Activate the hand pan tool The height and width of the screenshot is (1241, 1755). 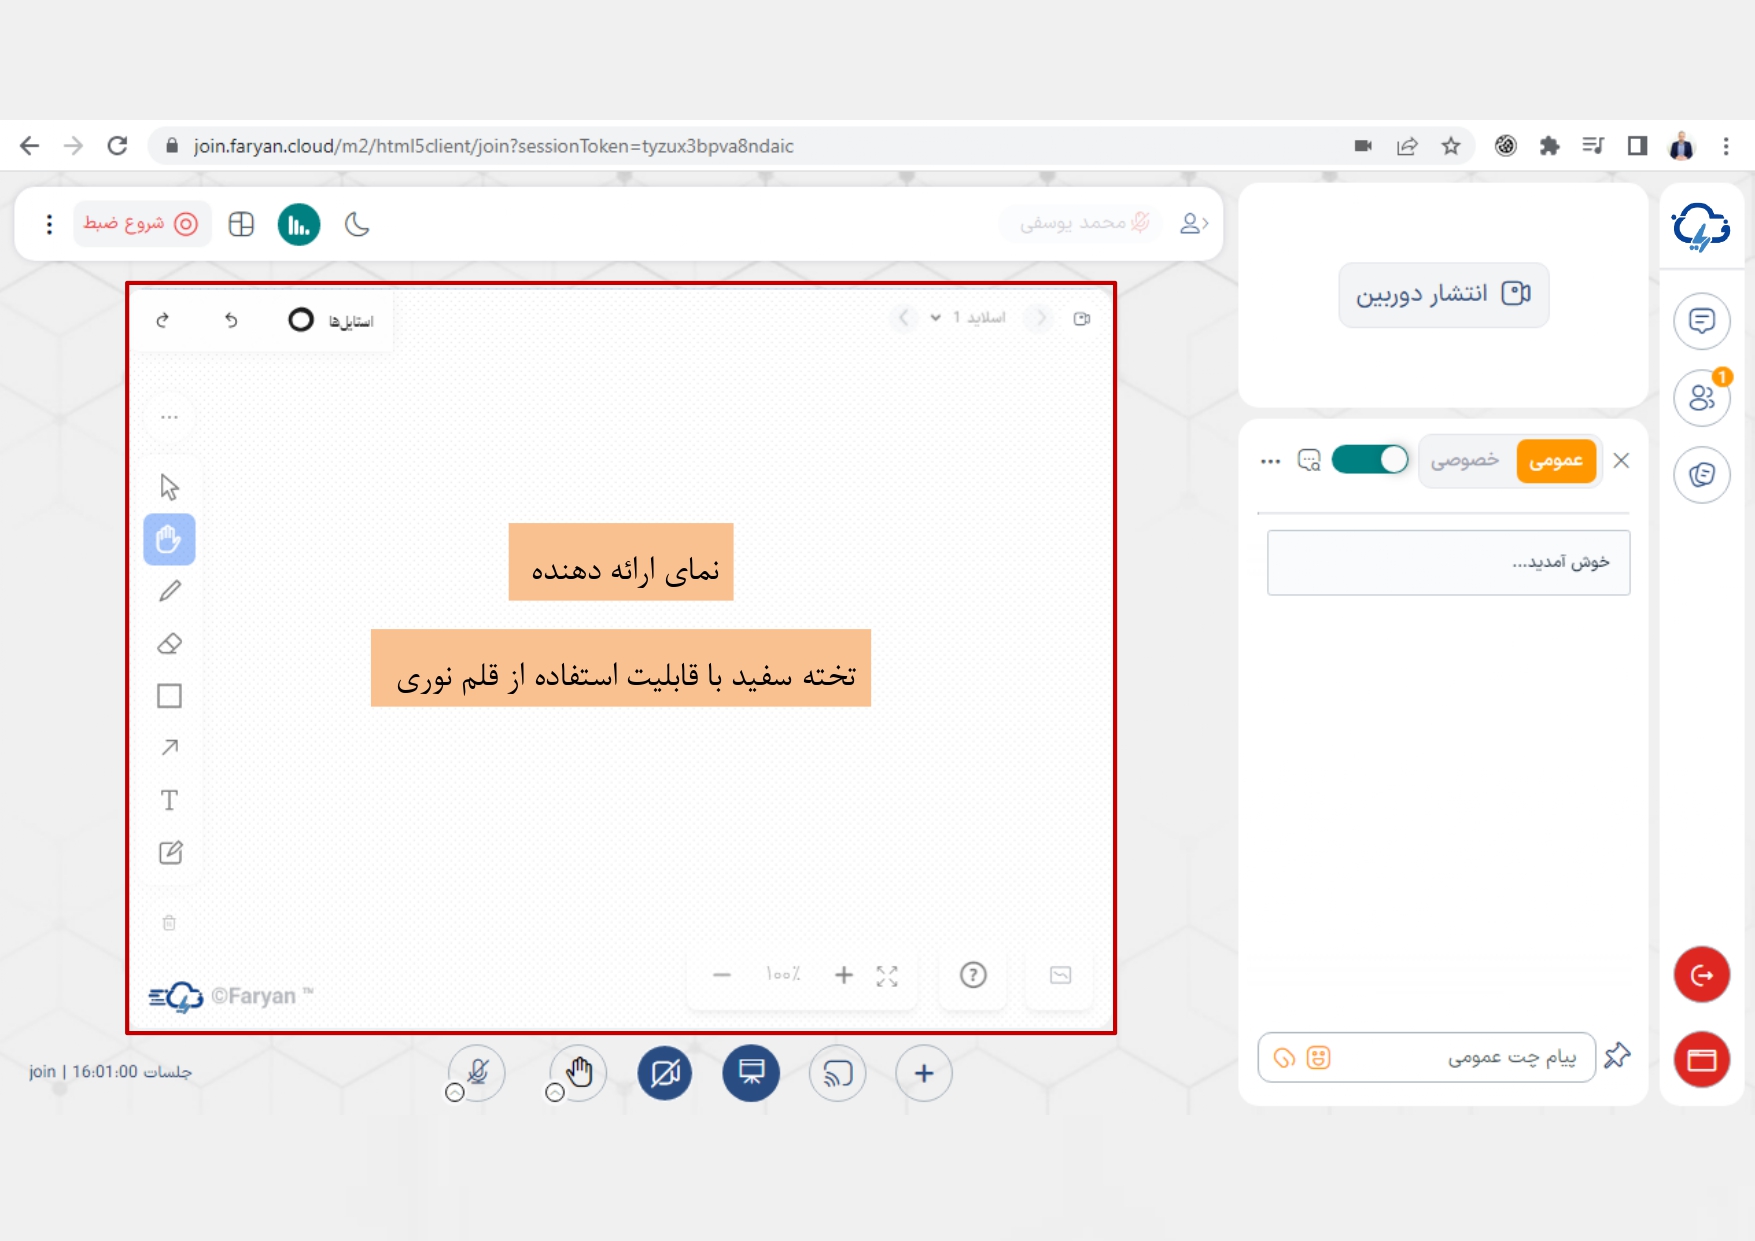click(x=170, y=540)
